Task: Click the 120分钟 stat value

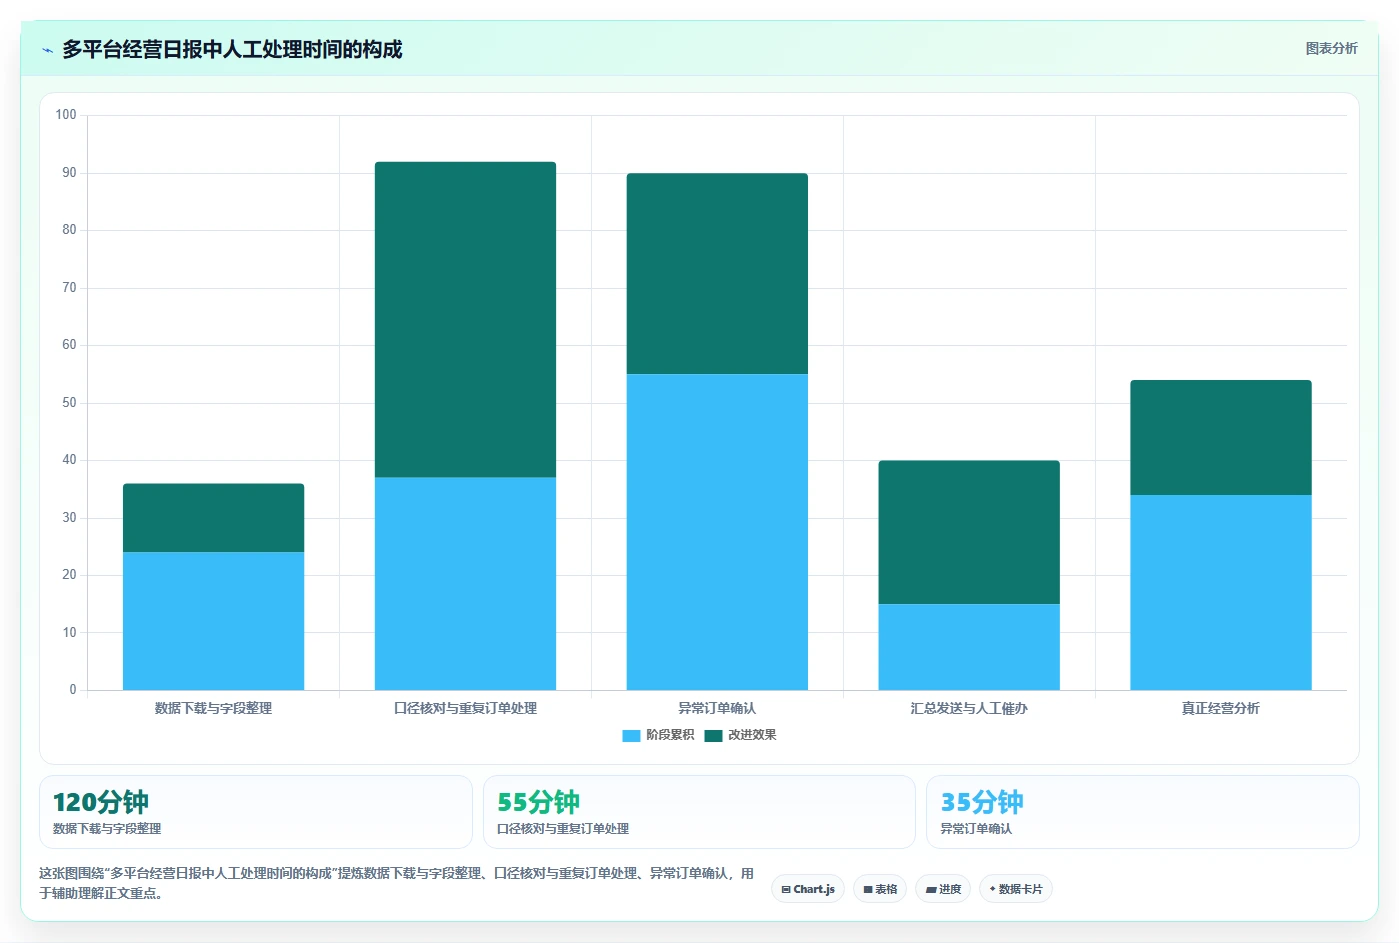Action: 101,802
